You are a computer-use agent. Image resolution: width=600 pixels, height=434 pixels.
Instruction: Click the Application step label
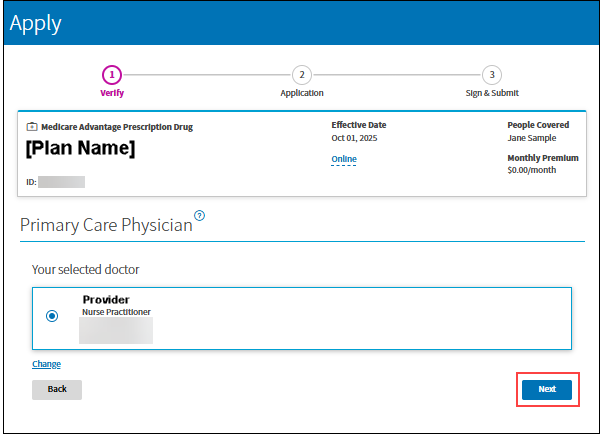[302, 93]
